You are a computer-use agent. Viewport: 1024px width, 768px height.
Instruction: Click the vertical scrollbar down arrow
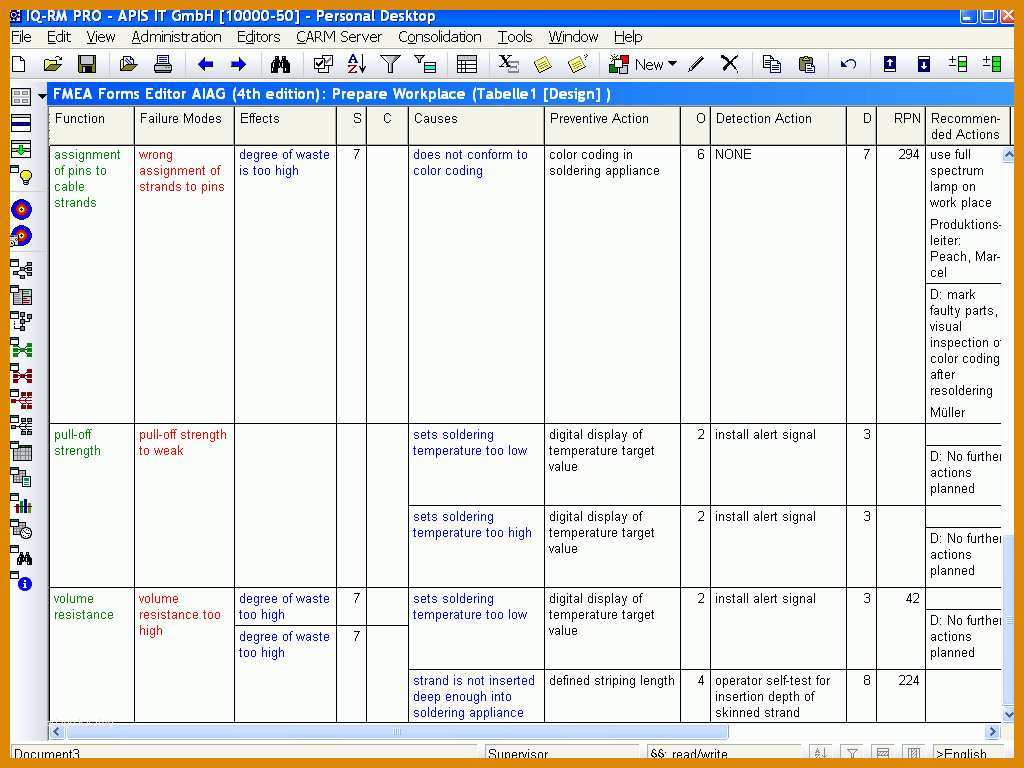point(1008,714)
